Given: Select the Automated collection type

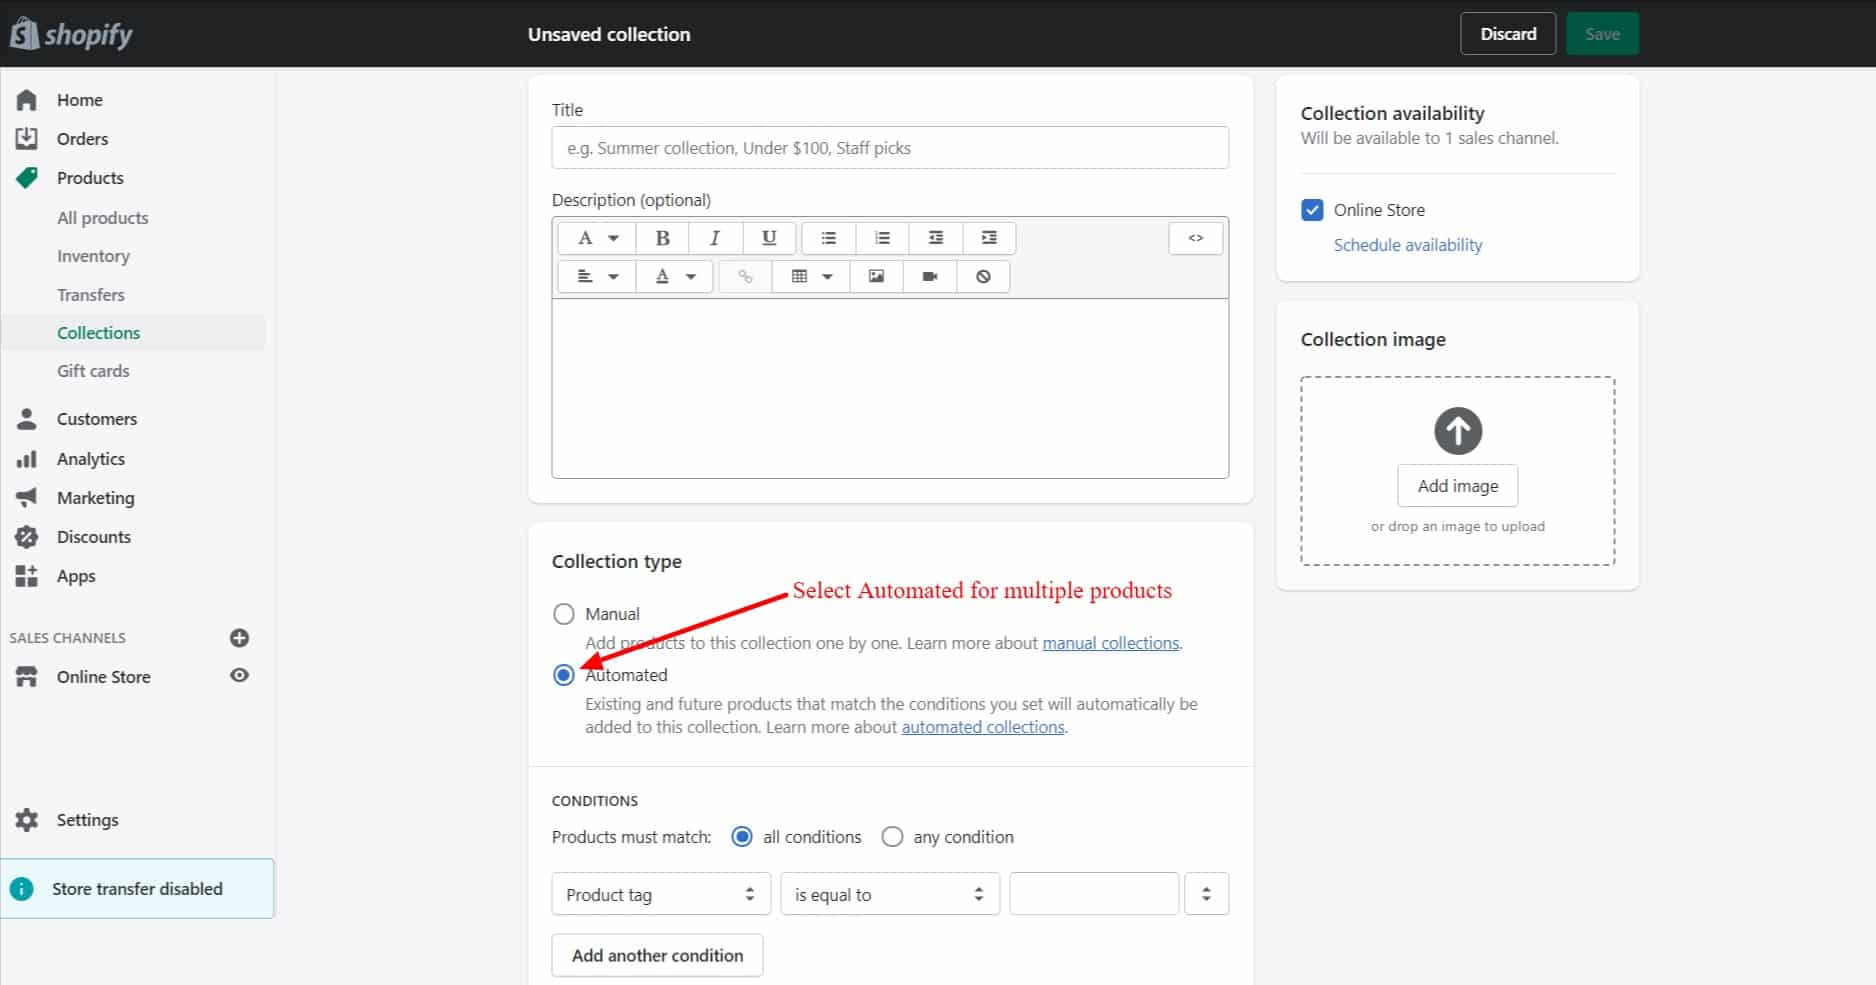Looking at the screenshot, I should tap(564, 675).
